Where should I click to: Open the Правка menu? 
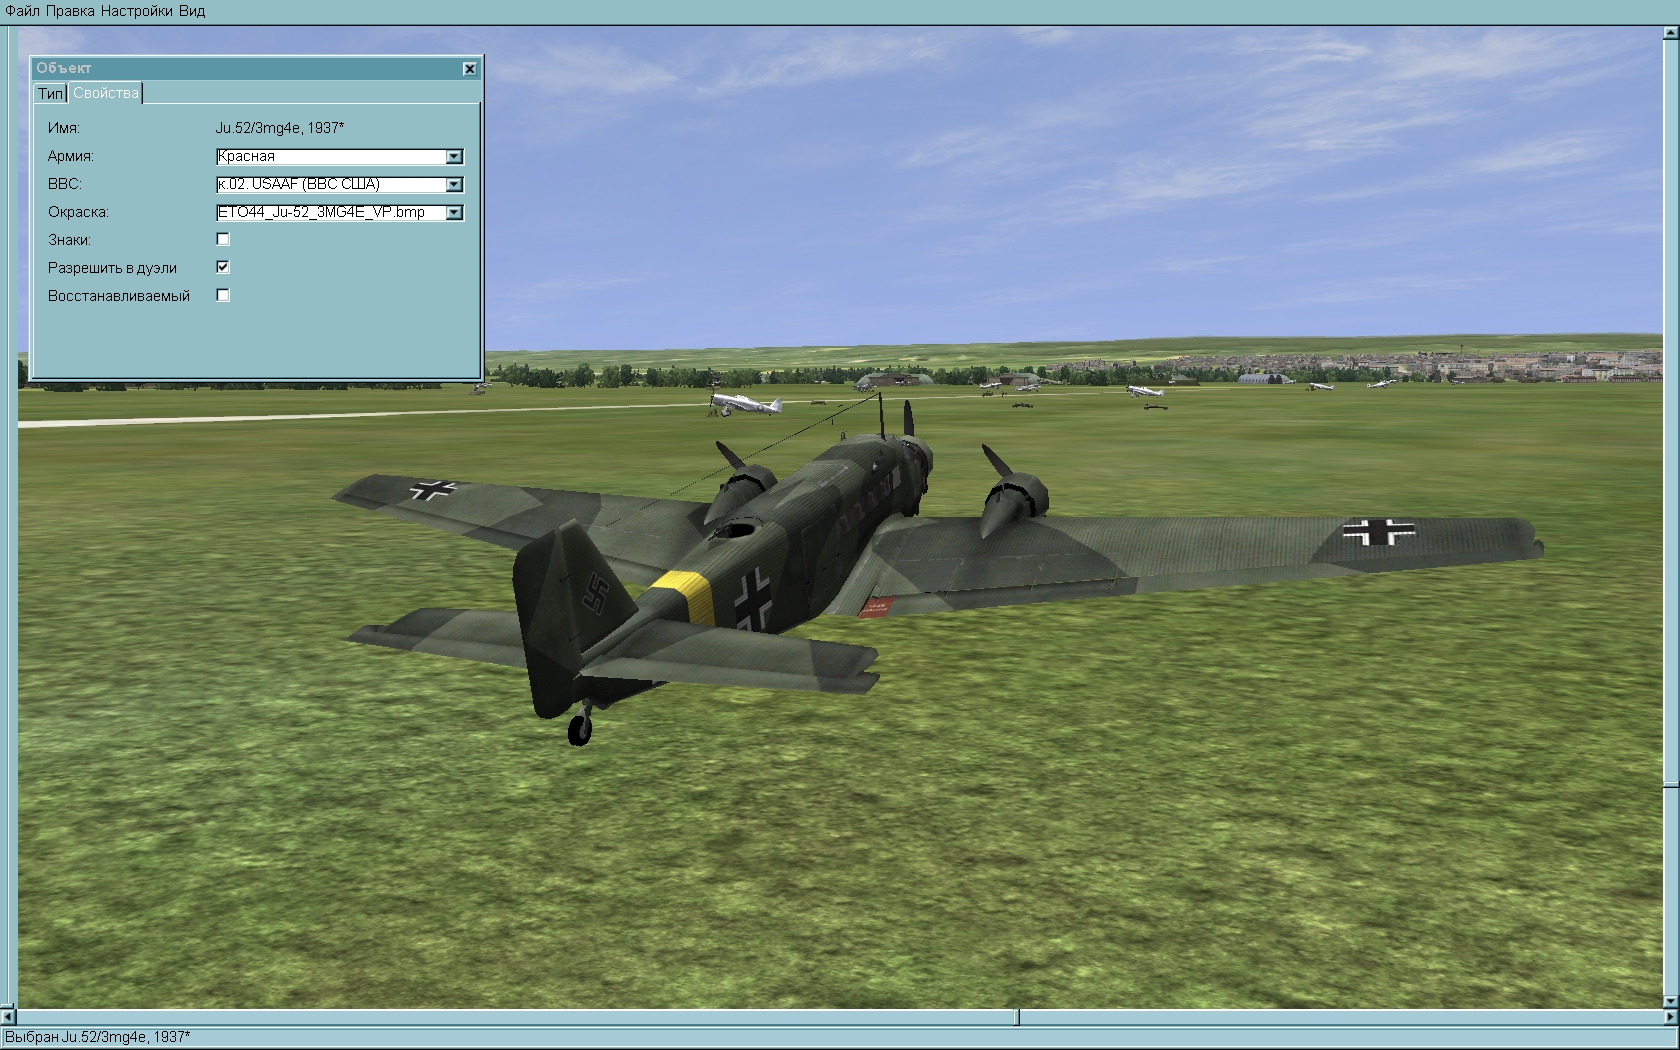(70, 11)
